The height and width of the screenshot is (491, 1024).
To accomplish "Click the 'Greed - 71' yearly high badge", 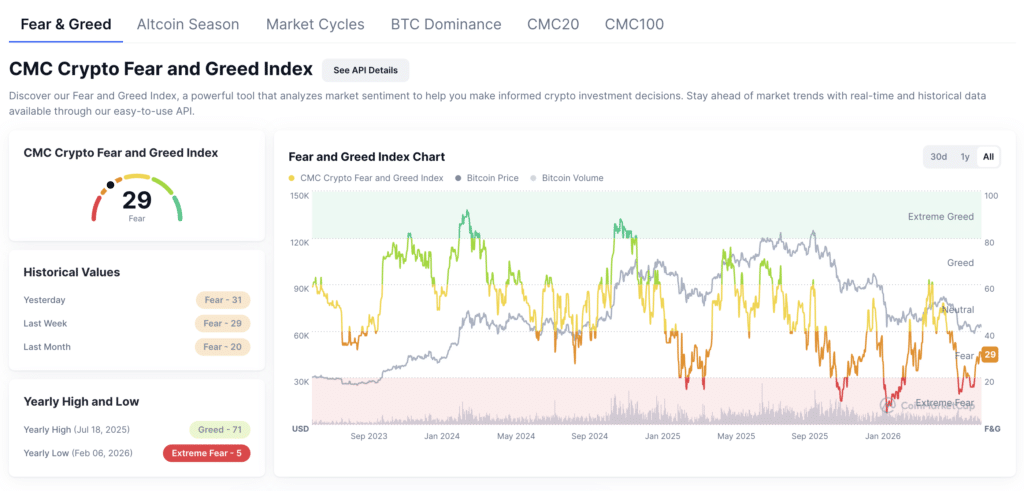I will (x=219, y=430).
